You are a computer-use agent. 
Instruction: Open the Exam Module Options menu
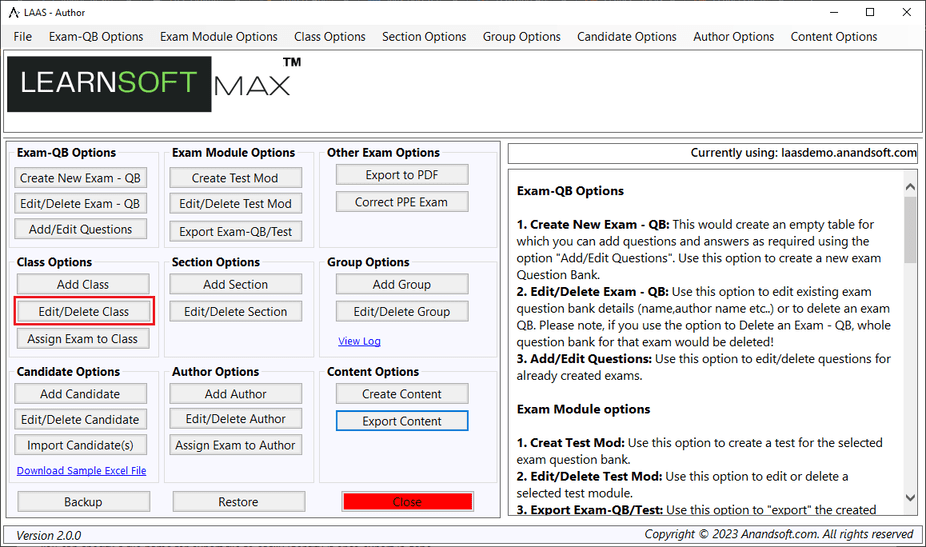[x=218, y=37]
